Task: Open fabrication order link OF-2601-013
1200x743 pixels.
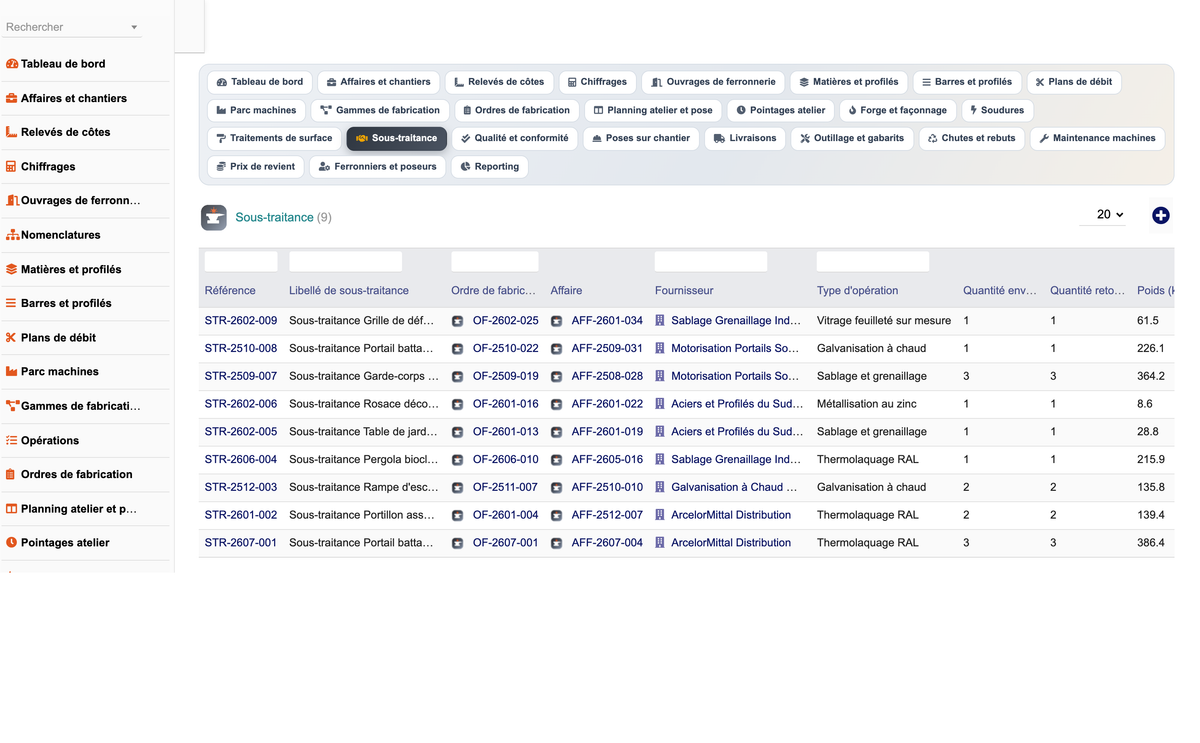Action: coord(505,432)
